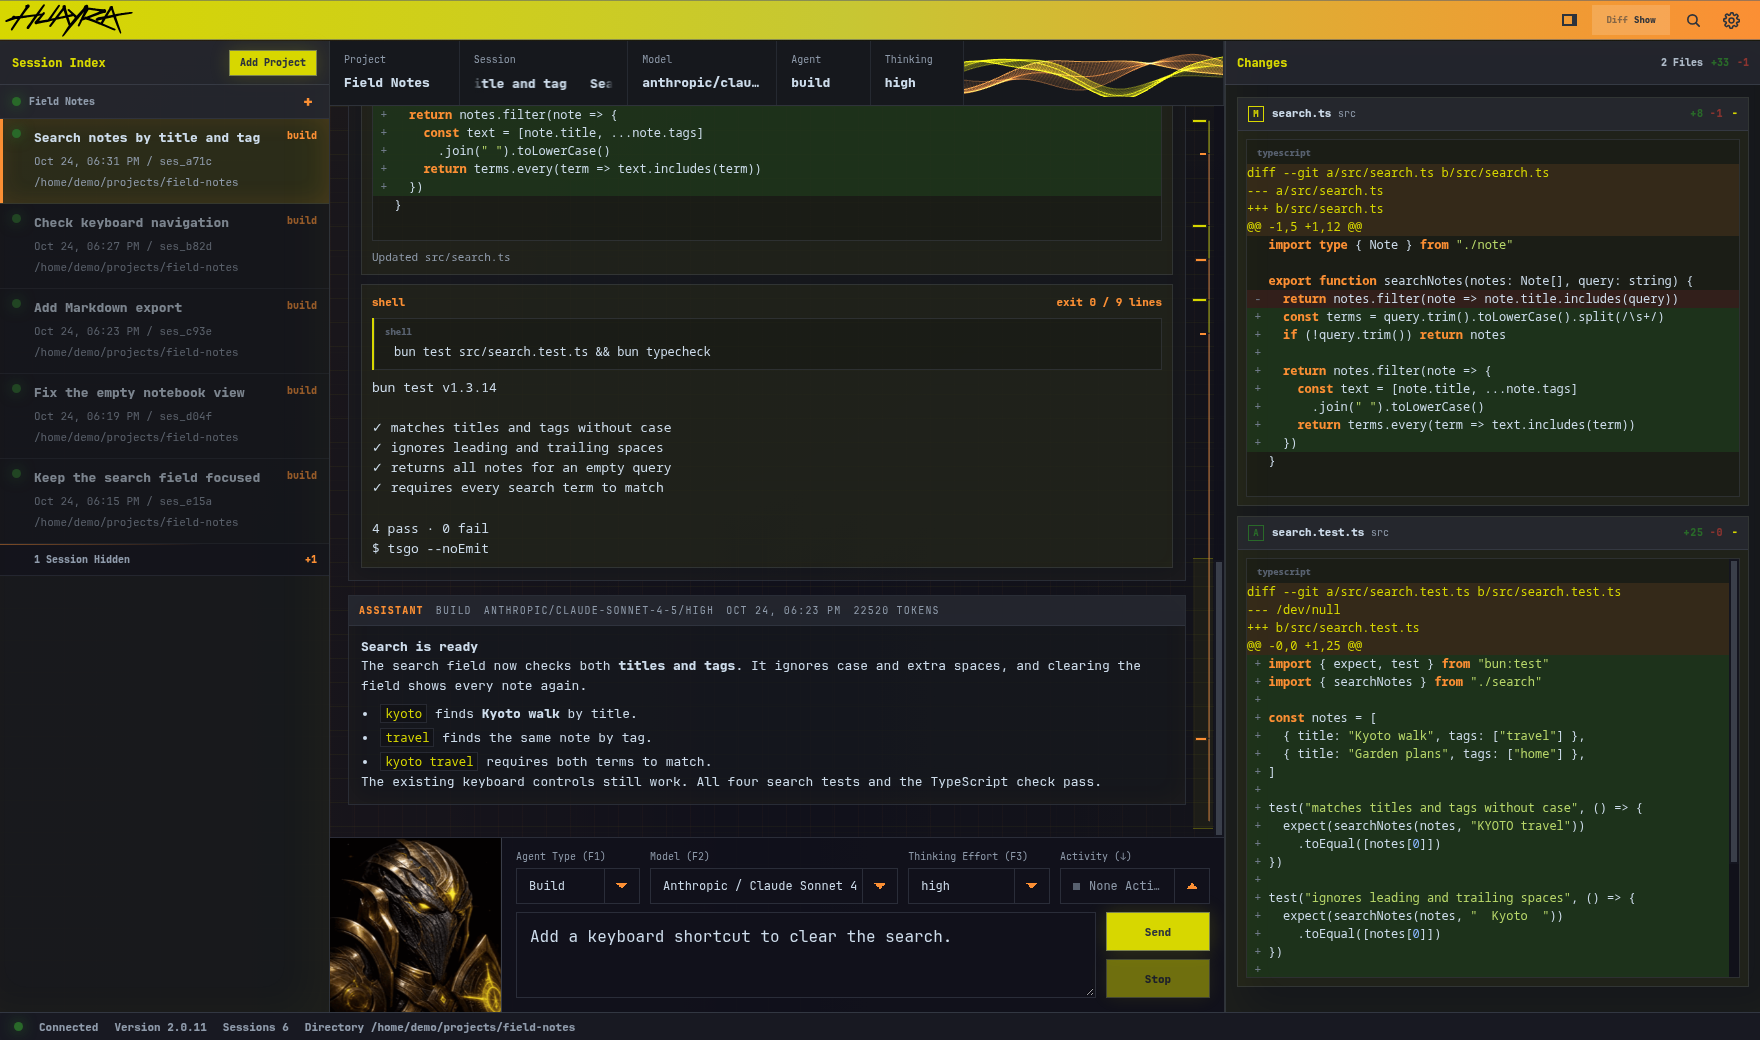
Task: Toggle the Diff Show switch
Action: (x=1631, y=20)
